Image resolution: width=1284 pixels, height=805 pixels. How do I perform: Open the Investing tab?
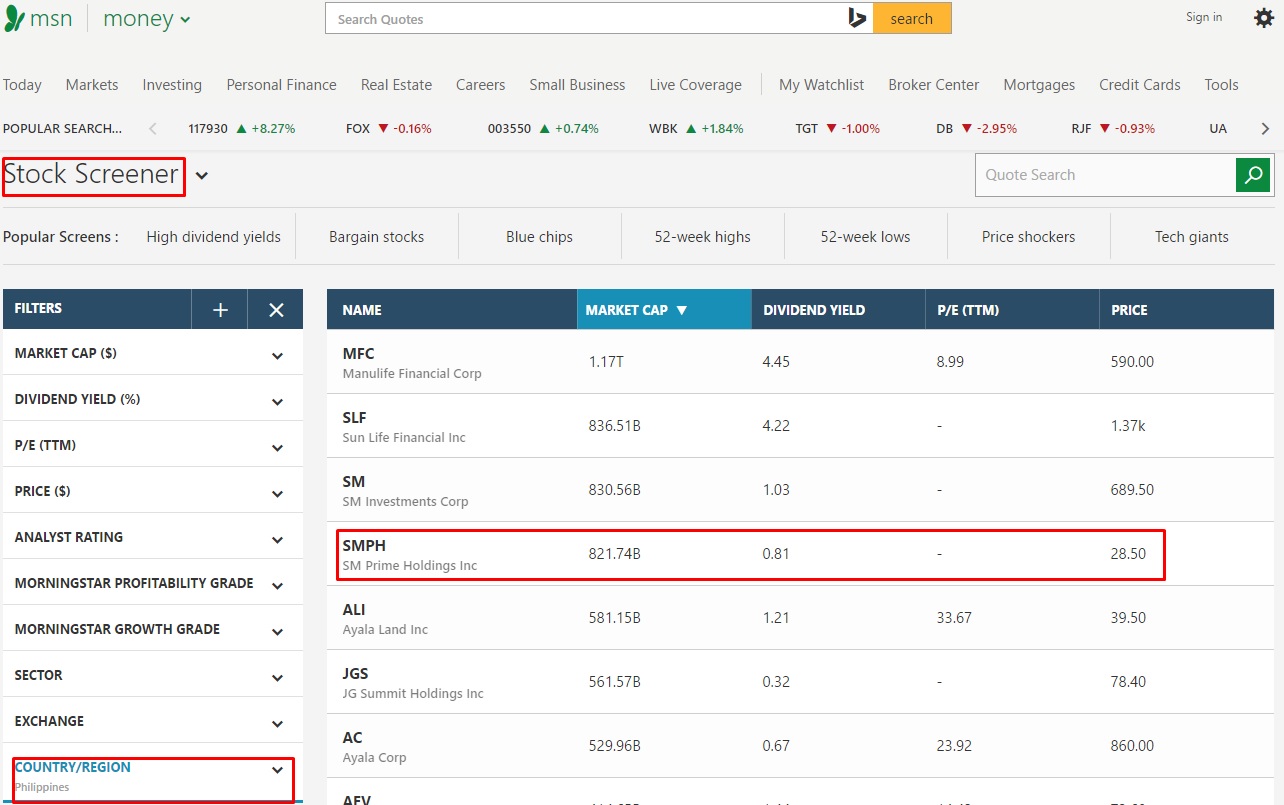point(172,85)
